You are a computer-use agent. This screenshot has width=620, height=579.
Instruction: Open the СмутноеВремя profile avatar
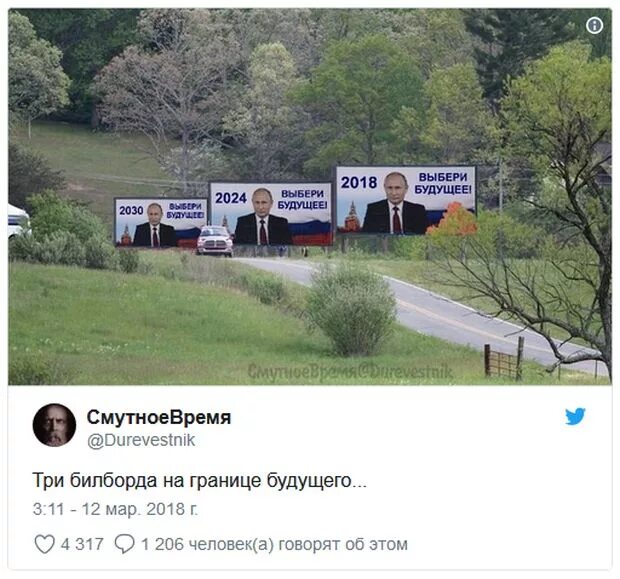coord(54,425)
